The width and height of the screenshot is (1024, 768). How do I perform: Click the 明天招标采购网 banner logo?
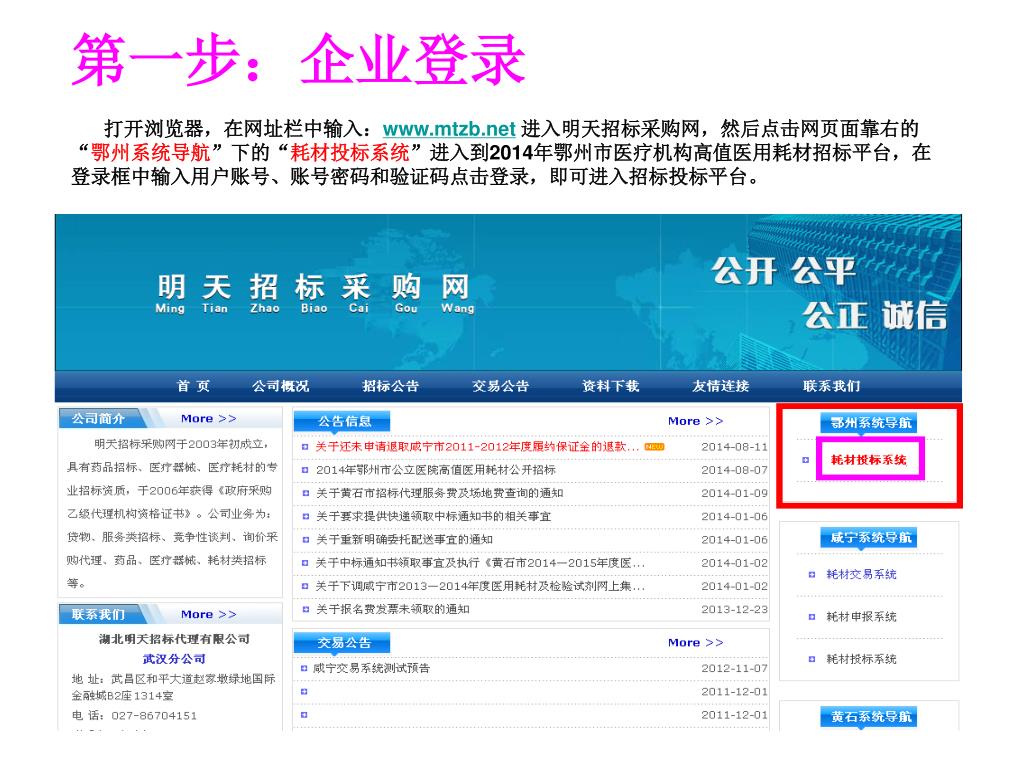tap(315, 294)
